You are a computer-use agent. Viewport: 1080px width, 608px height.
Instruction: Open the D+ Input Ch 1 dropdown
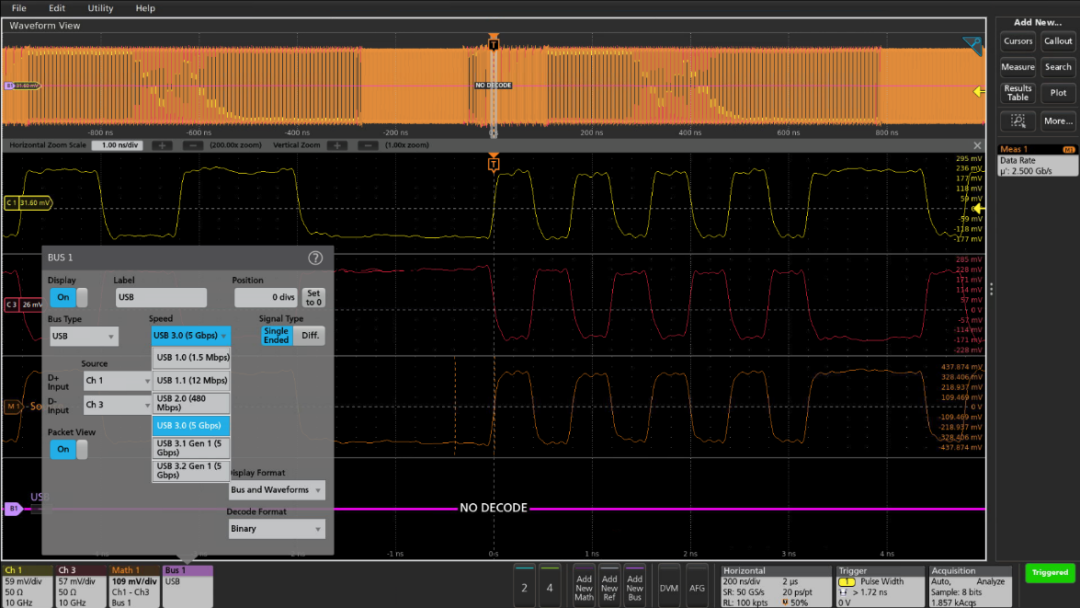(117, 381)
